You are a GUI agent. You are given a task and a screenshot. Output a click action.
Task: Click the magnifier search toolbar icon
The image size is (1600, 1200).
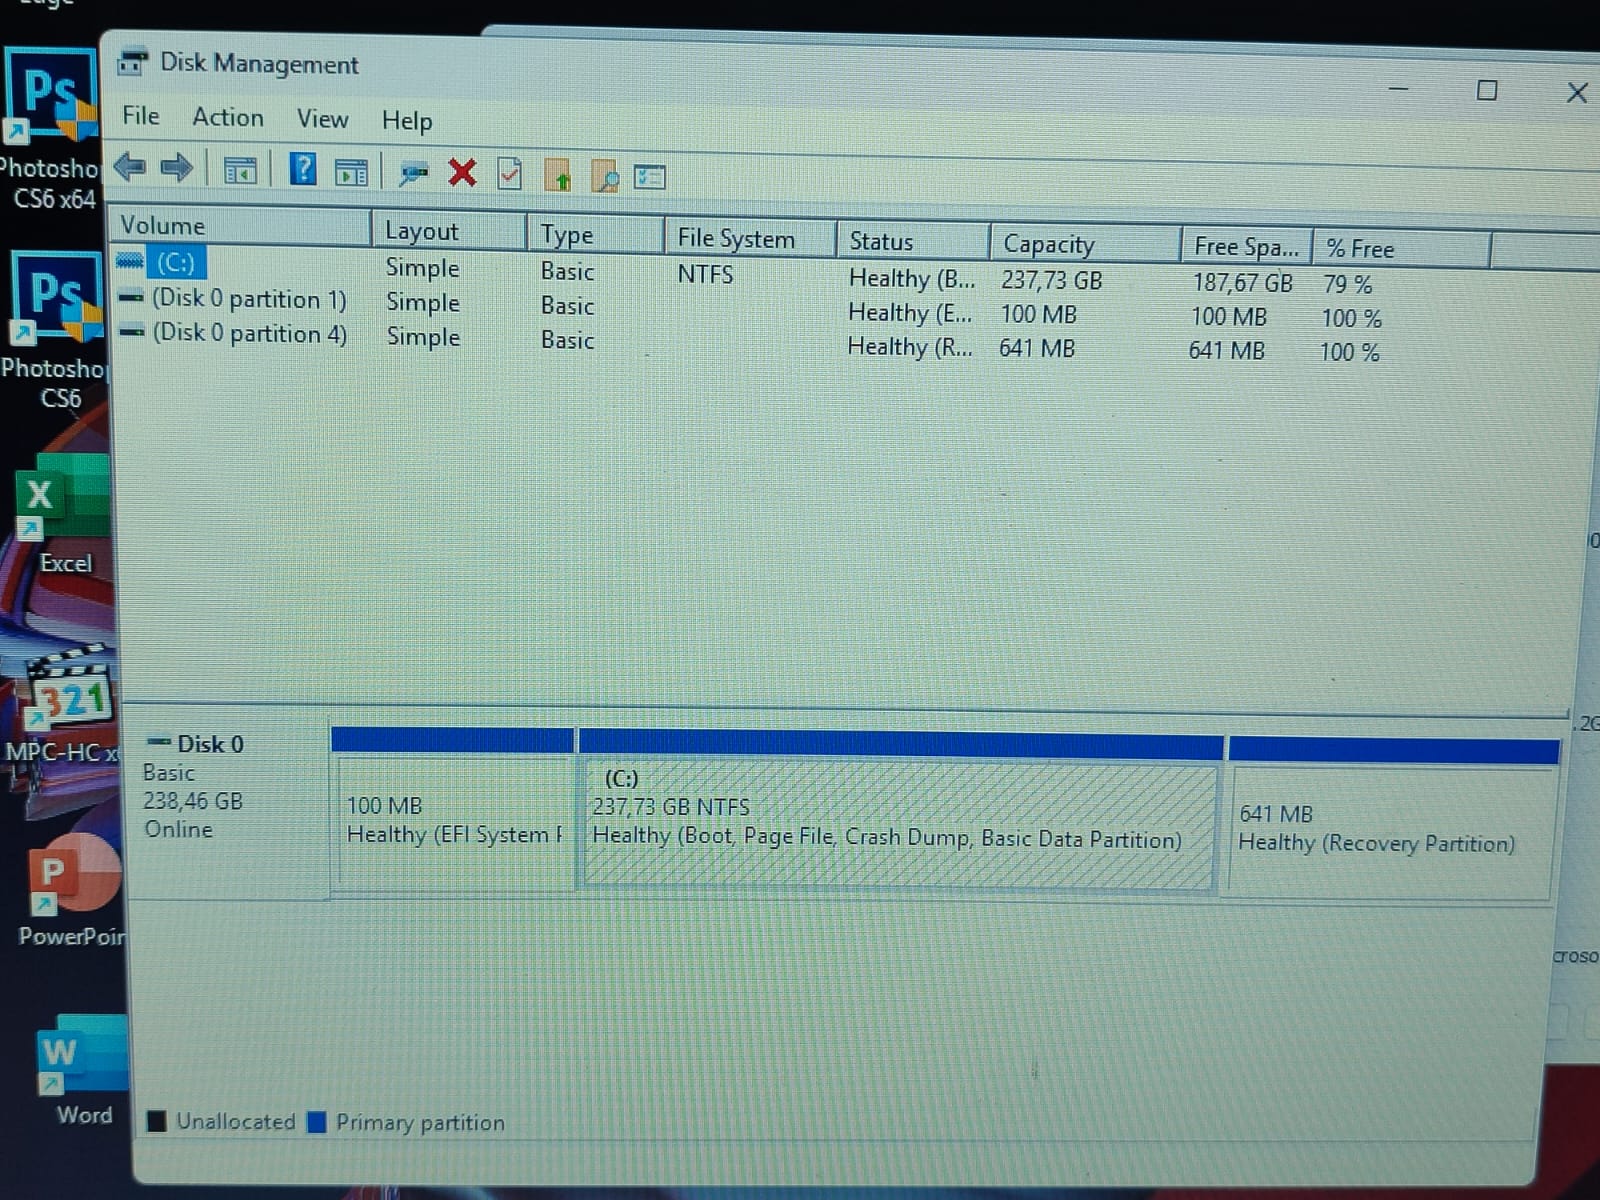pos(604,177)
